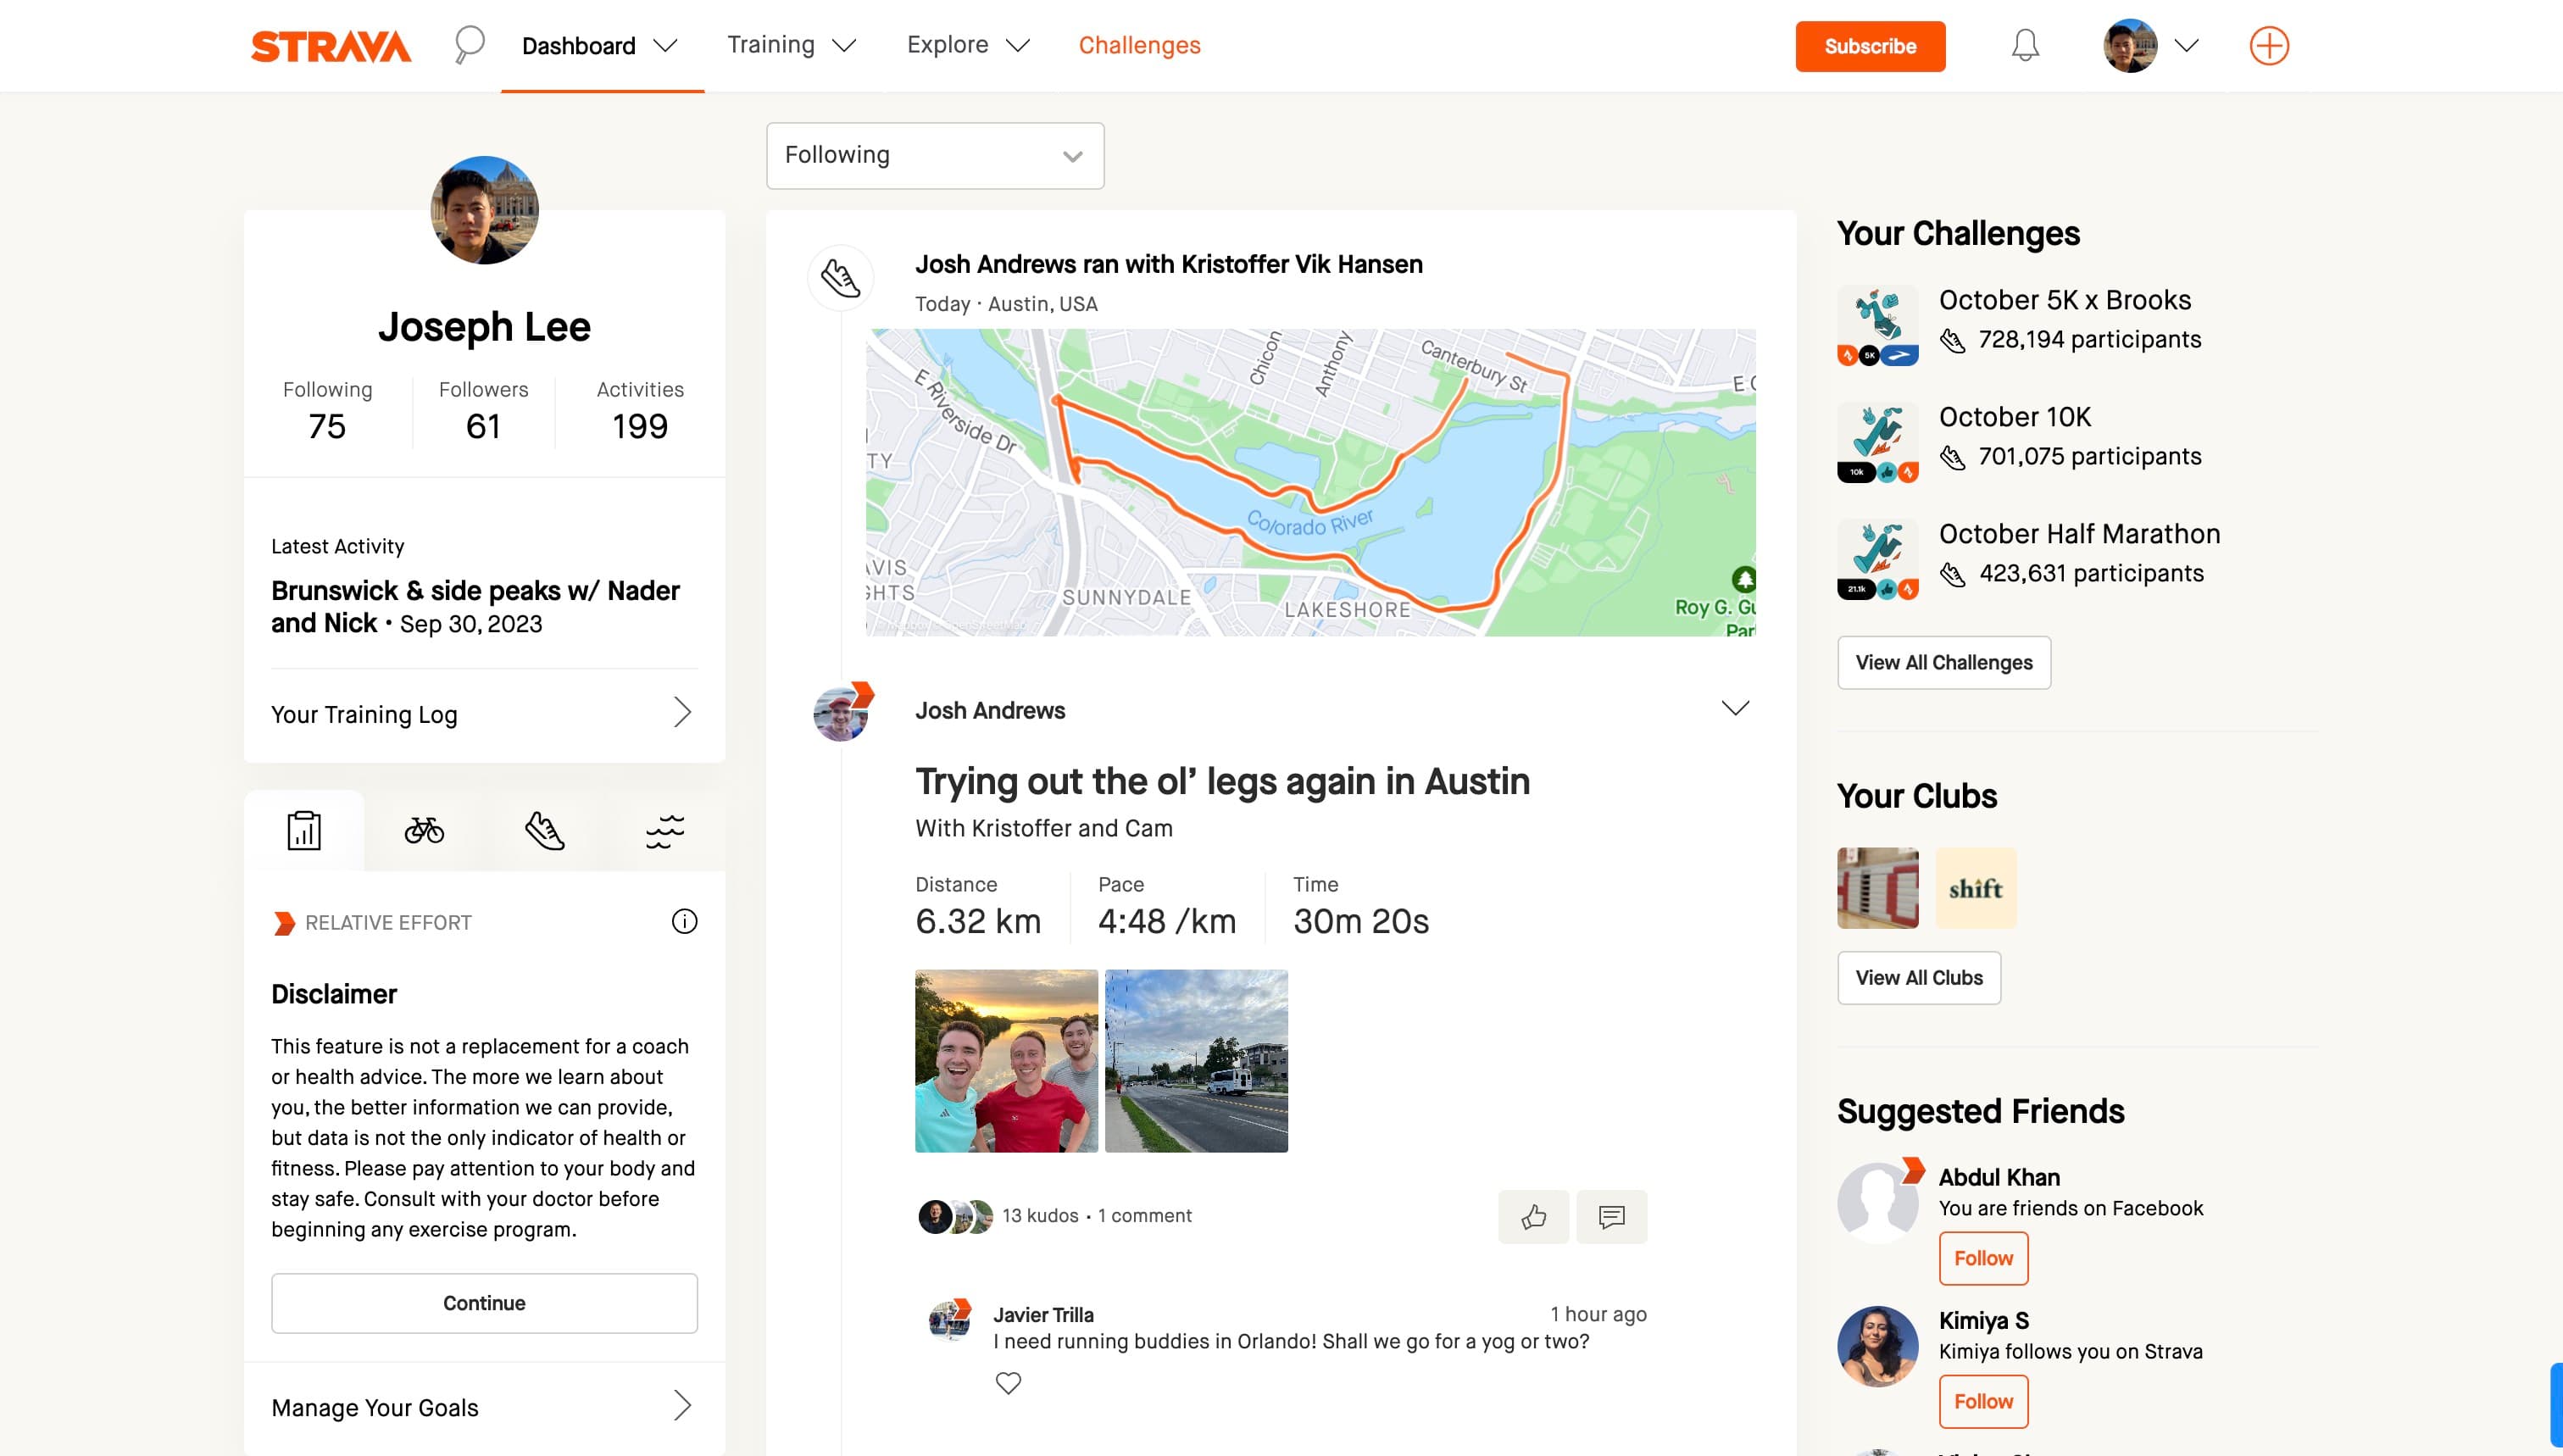Open the Austin route map

point(1310,483)
